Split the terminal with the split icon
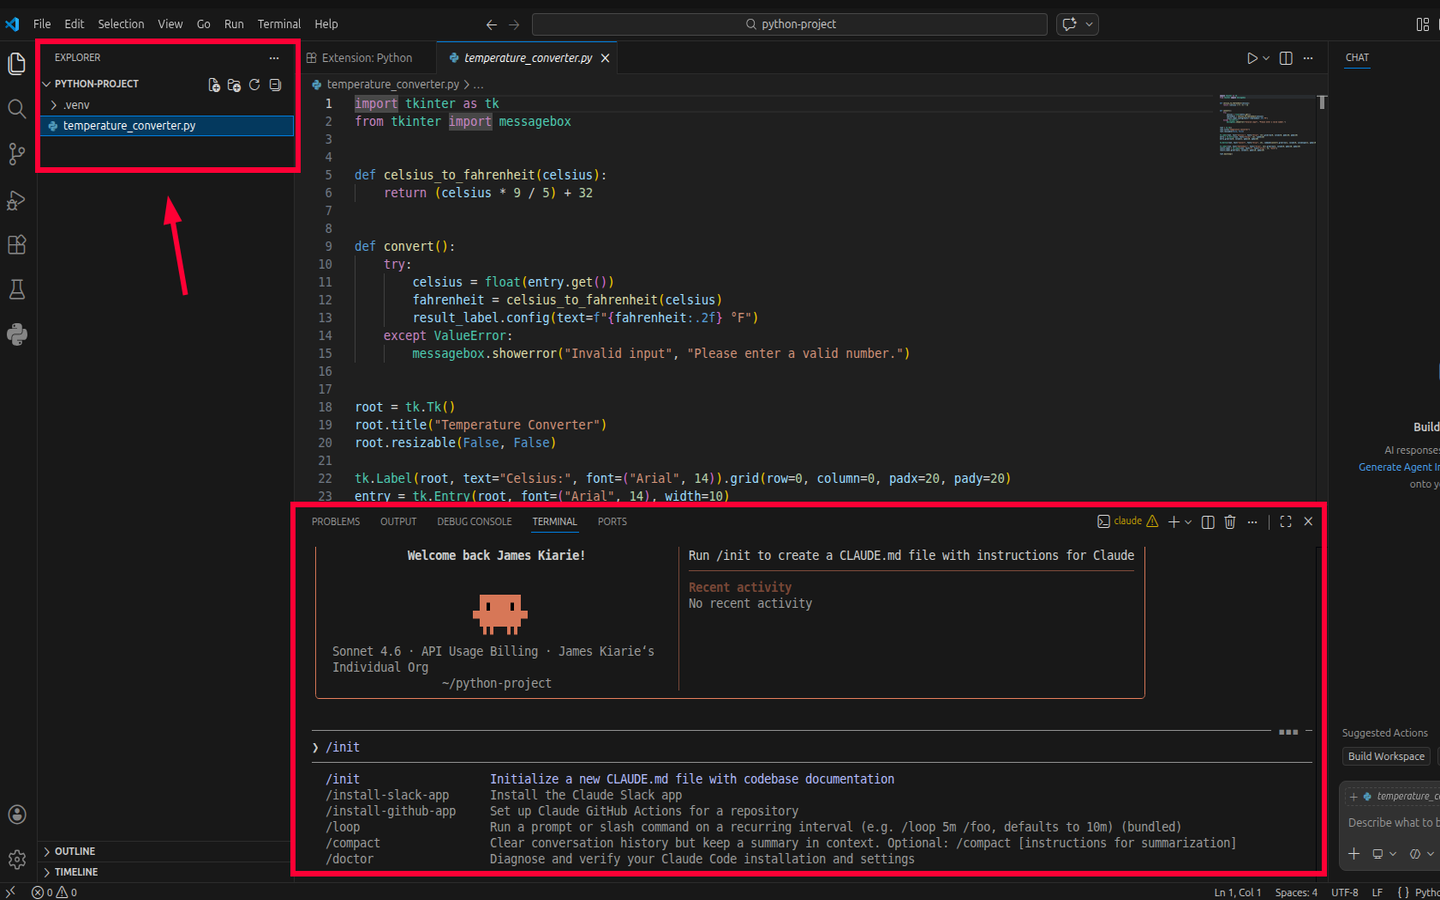The image size is (1440, 900). 1207,521
